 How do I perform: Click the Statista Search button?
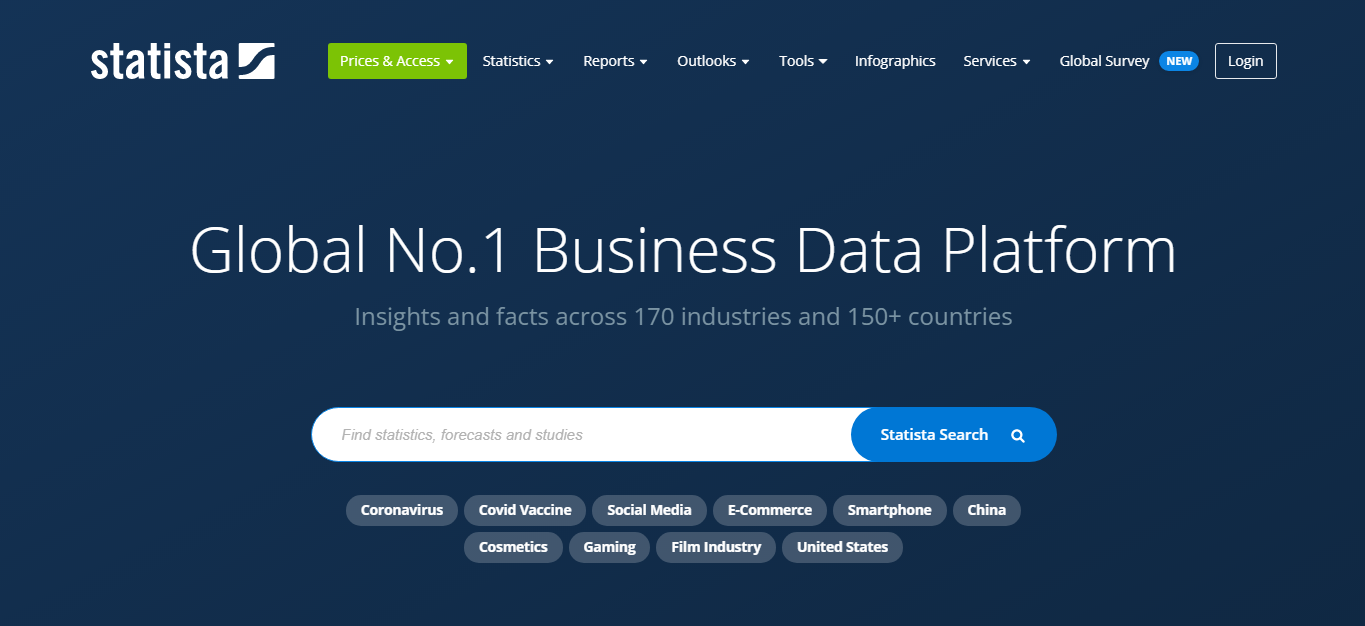coord(953,435)
